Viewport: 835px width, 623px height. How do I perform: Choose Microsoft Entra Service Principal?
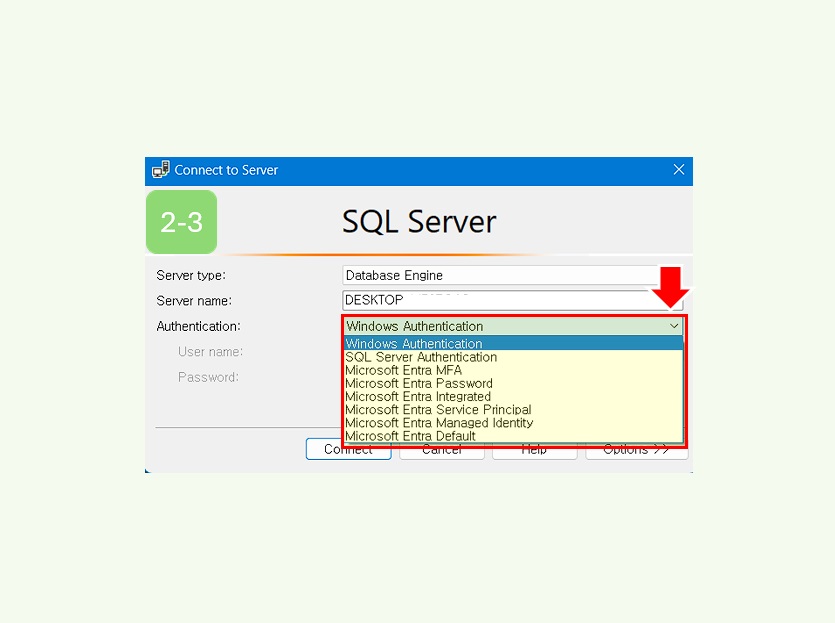point(513,409)
